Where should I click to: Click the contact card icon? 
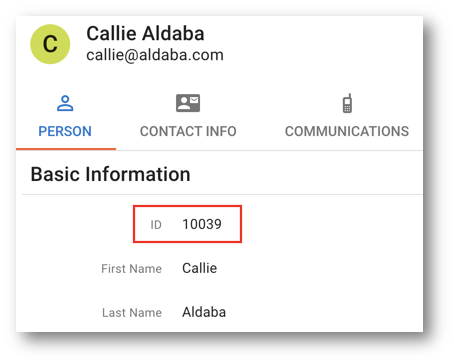(188, 103)
